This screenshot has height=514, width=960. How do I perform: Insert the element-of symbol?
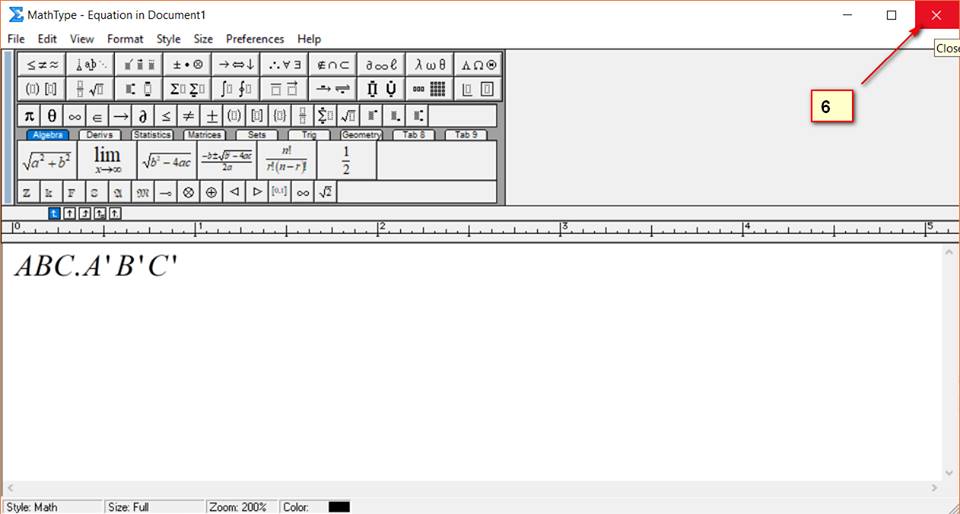pos(97,115)
